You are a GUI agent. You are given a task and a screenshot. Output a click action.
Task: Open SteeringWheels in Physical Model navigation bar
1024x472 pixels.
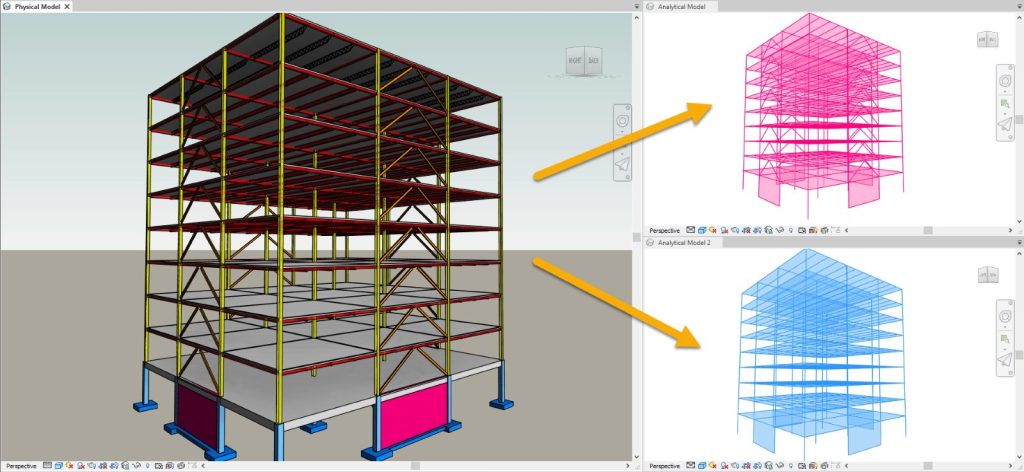pos(622,121)
